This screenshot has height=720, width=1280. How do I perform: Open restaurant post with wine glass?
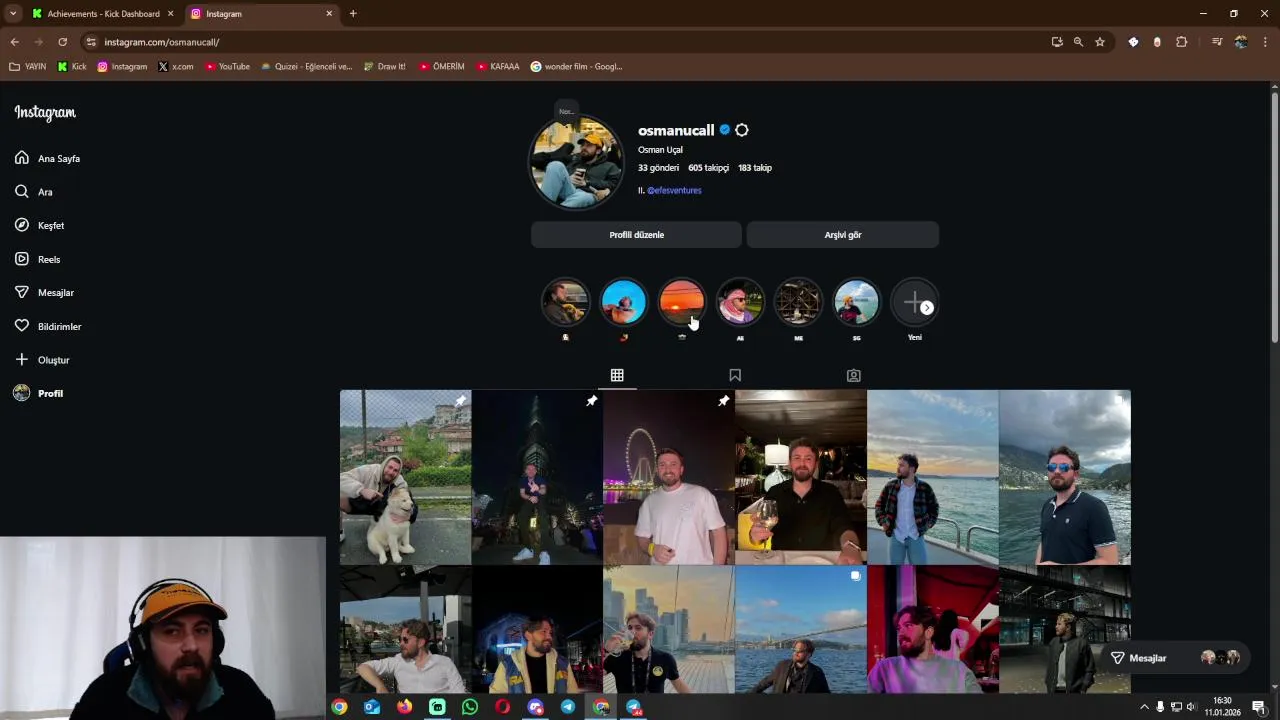coord(800,477)
